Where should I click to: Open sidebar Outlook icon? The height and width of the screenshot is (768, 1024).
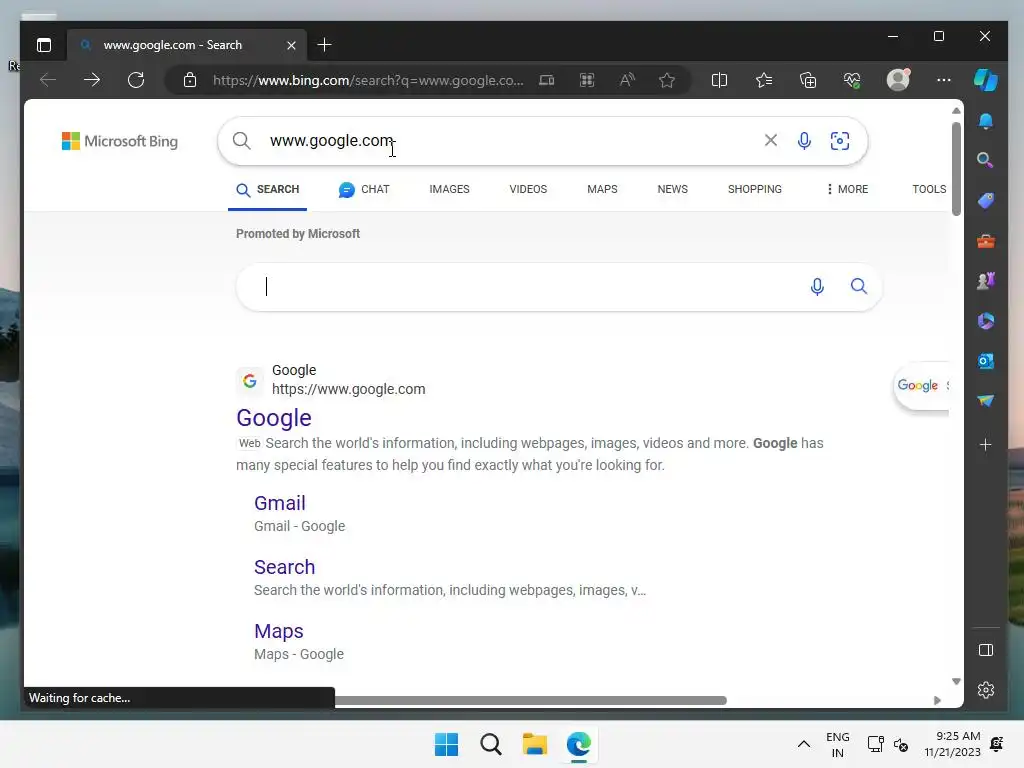(x=985, y=360)
